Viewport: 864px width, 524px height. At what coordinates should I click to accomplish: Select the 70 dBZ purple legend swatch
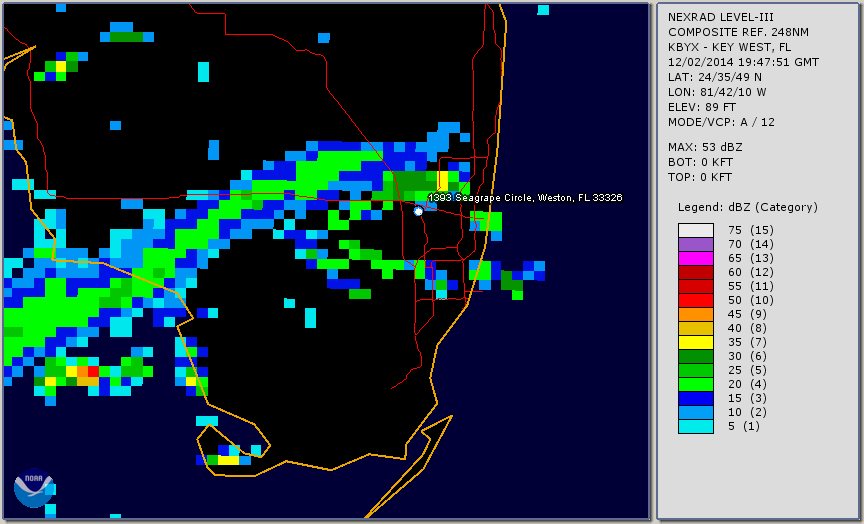pos(696,244)
